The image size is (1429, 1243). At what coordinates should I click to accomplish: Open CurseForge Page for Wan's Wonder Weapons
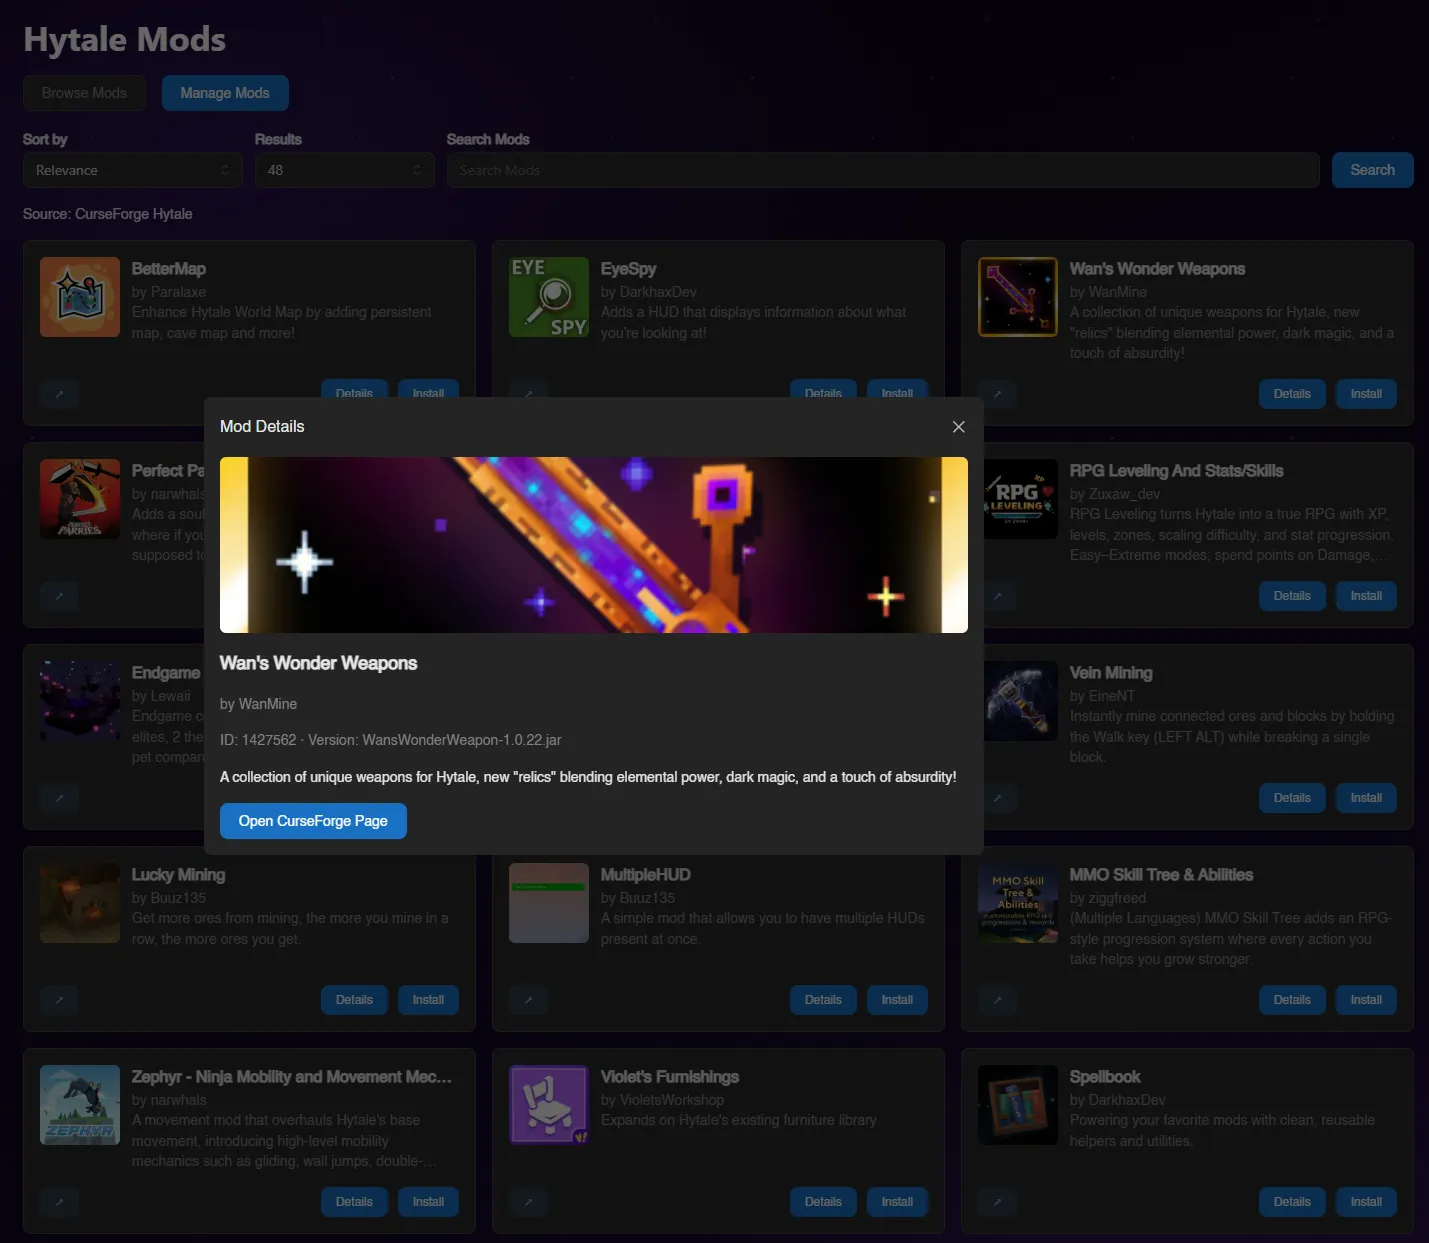(x=313, y=821)
